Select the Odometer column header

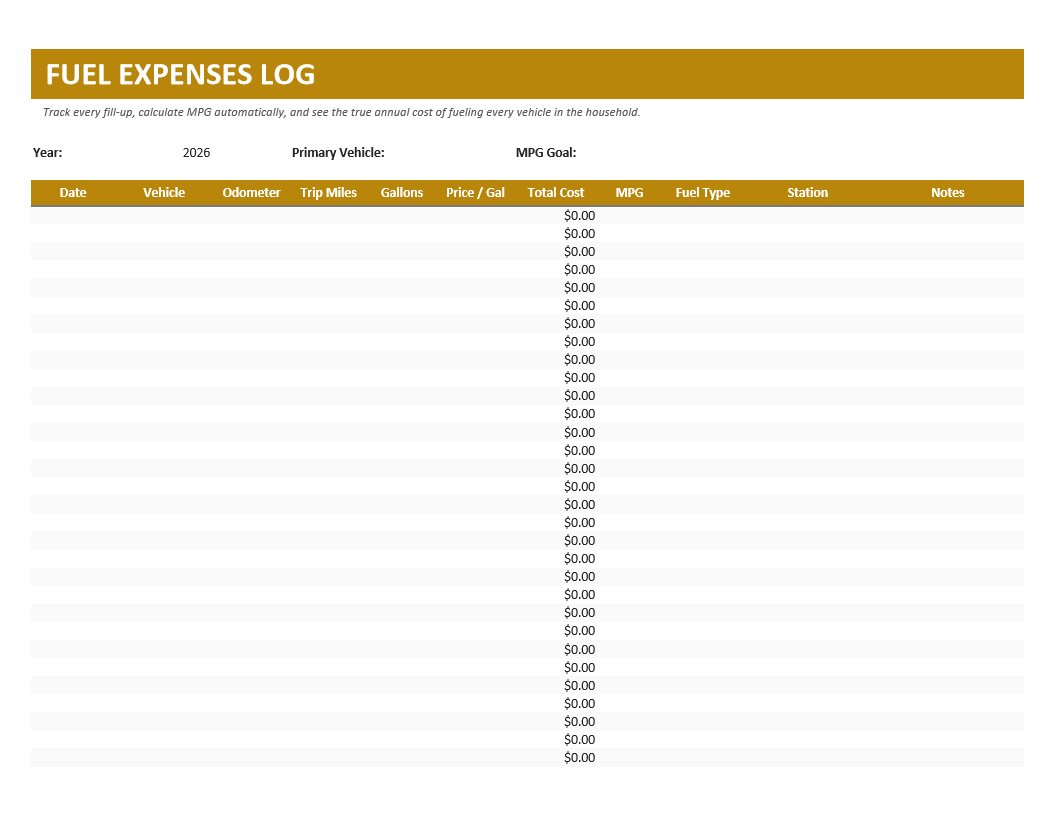click(251, 193)
